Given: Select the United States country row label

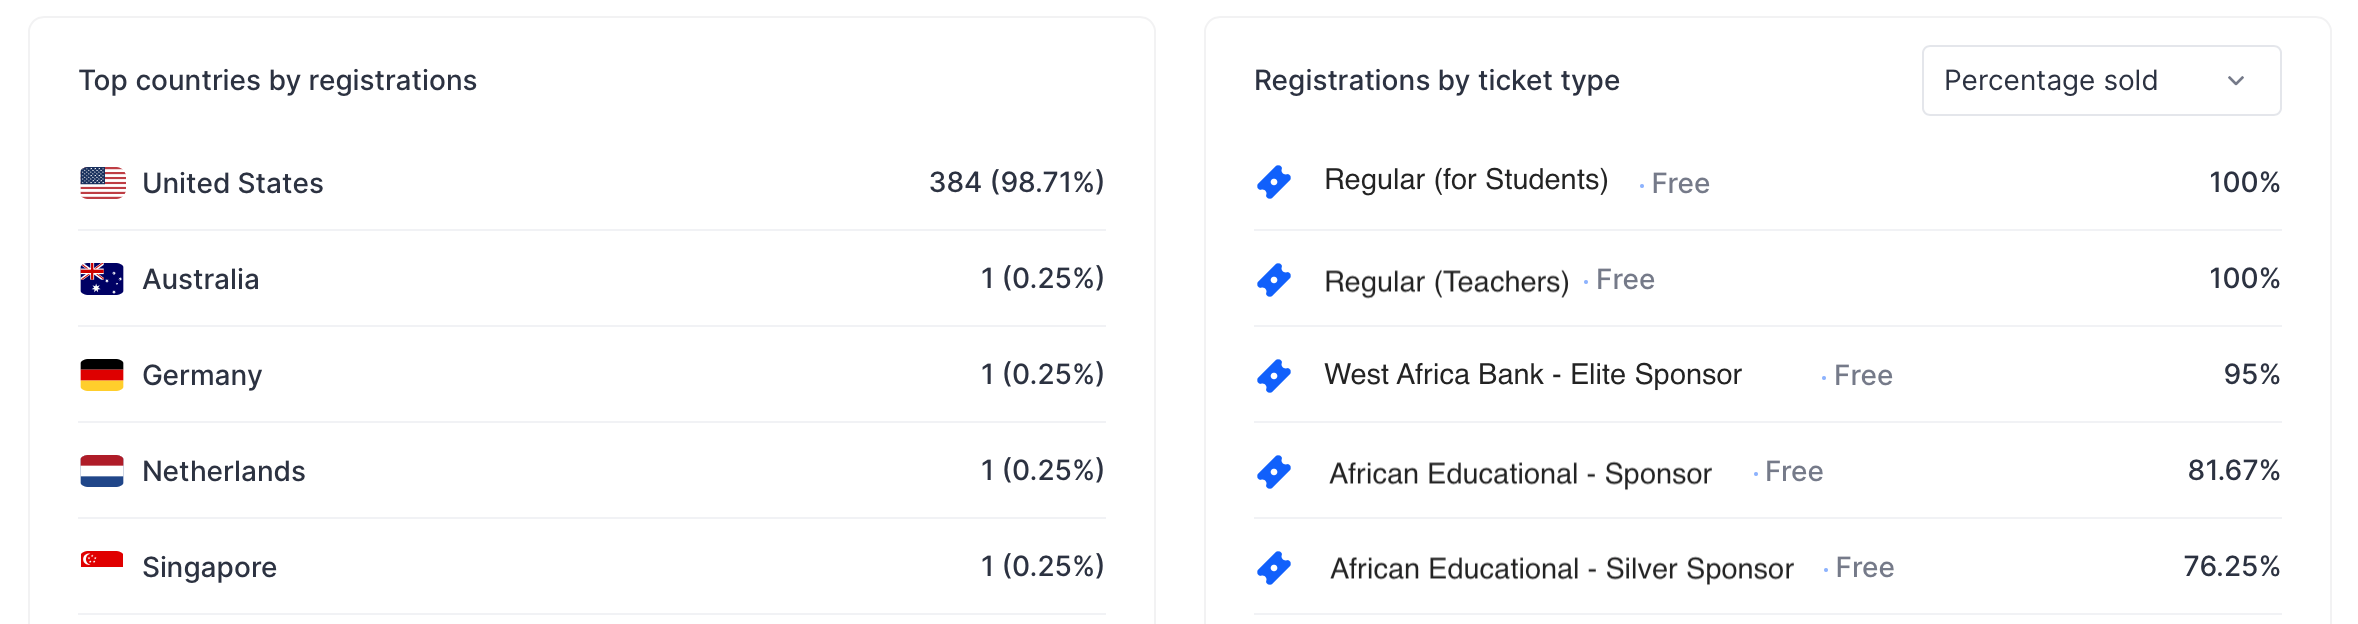Looking at the screenshot, I should (x=233, y=183).
